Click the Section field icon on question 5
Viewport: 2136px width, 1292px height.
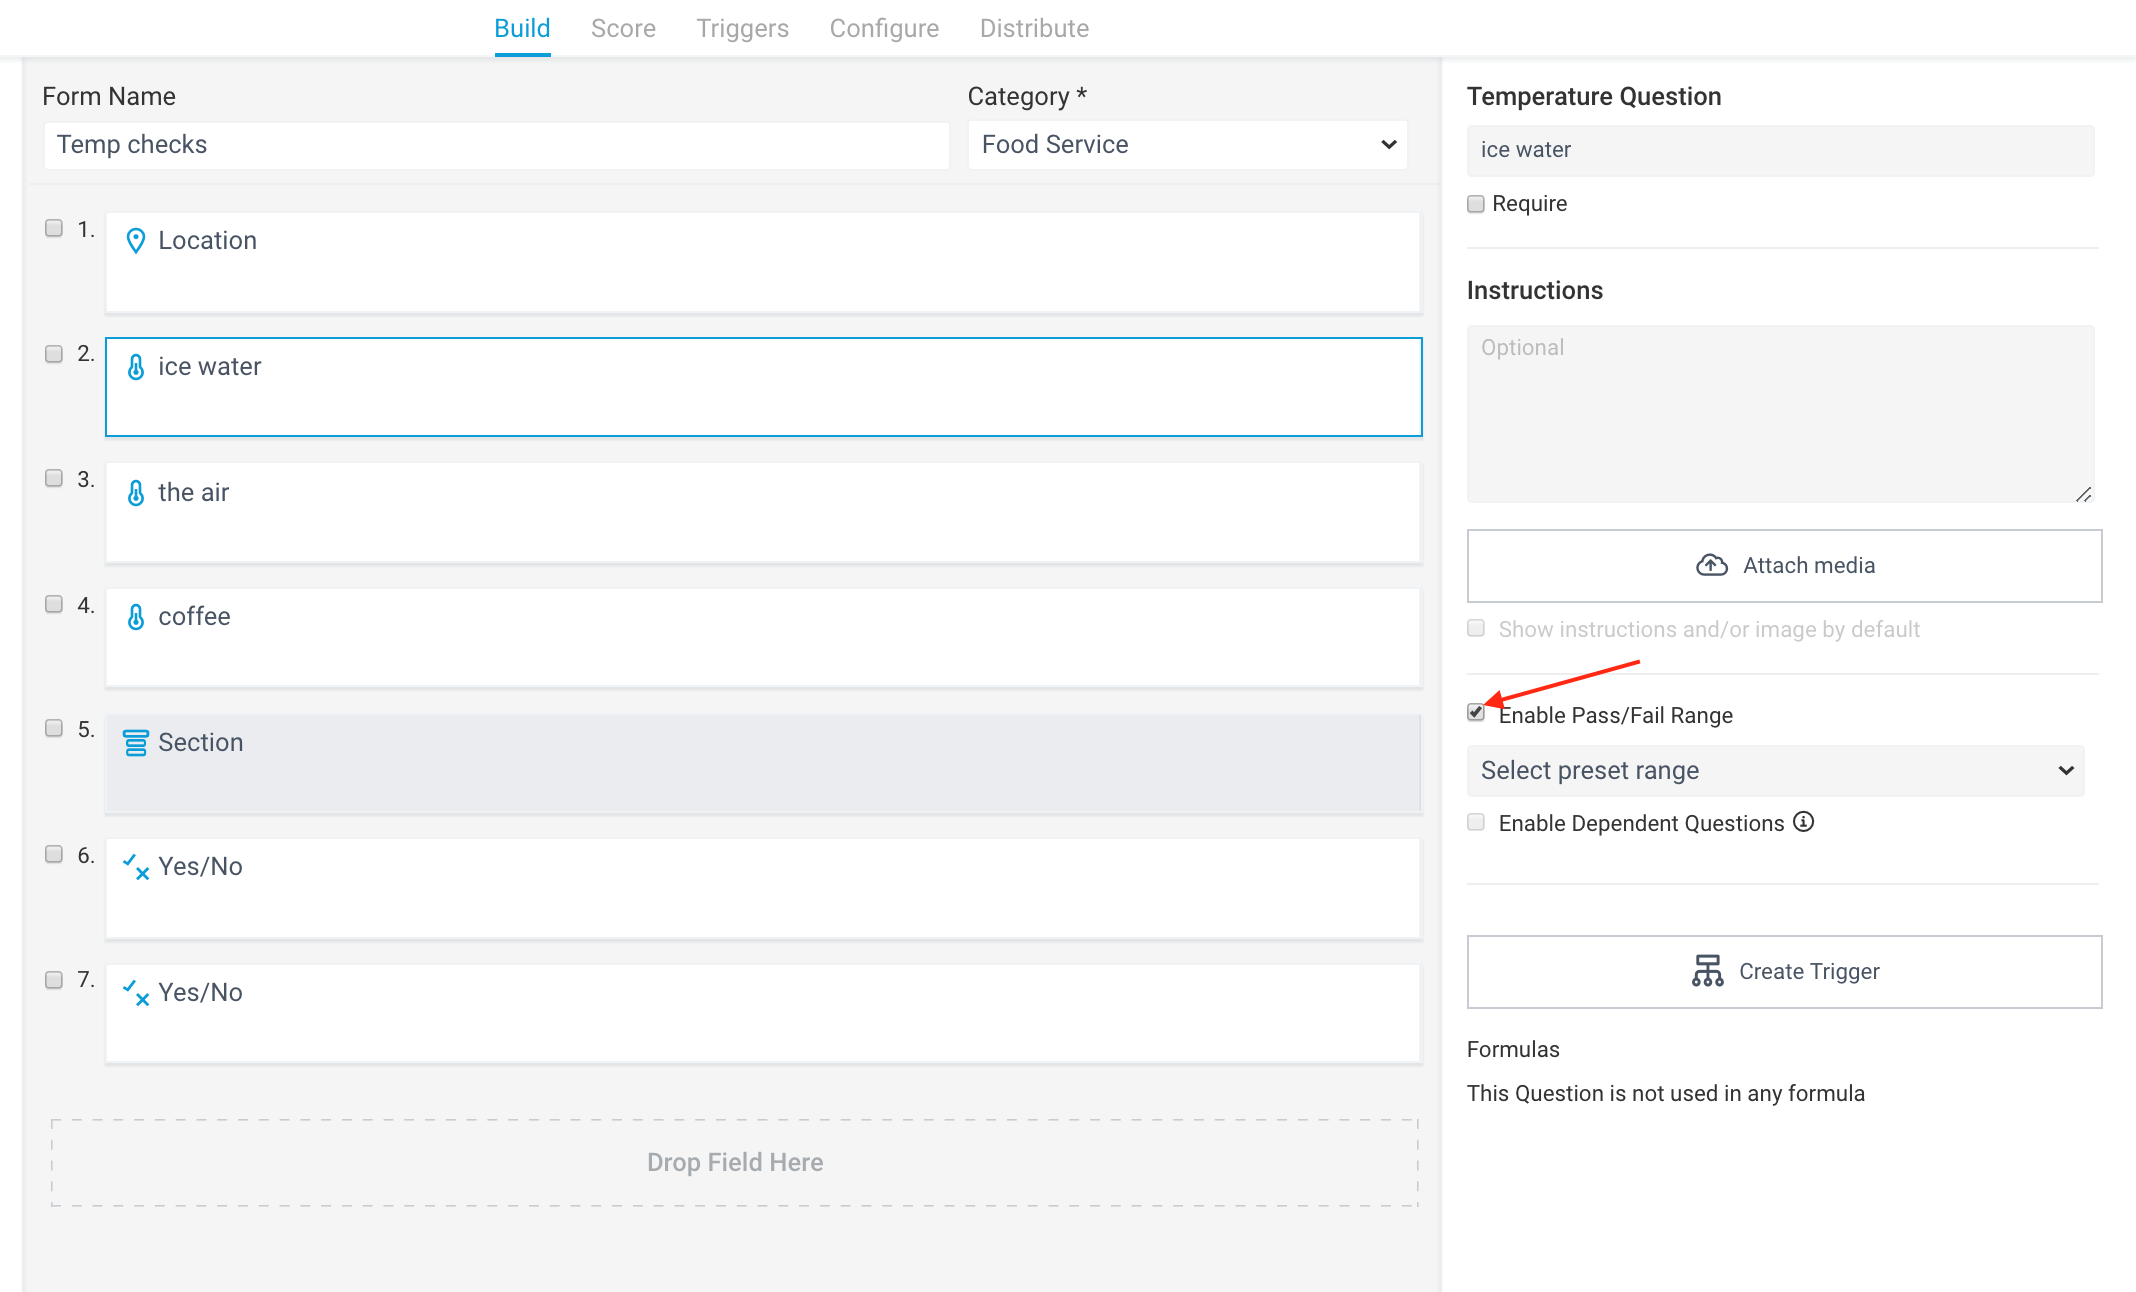(x=136, y=742)
